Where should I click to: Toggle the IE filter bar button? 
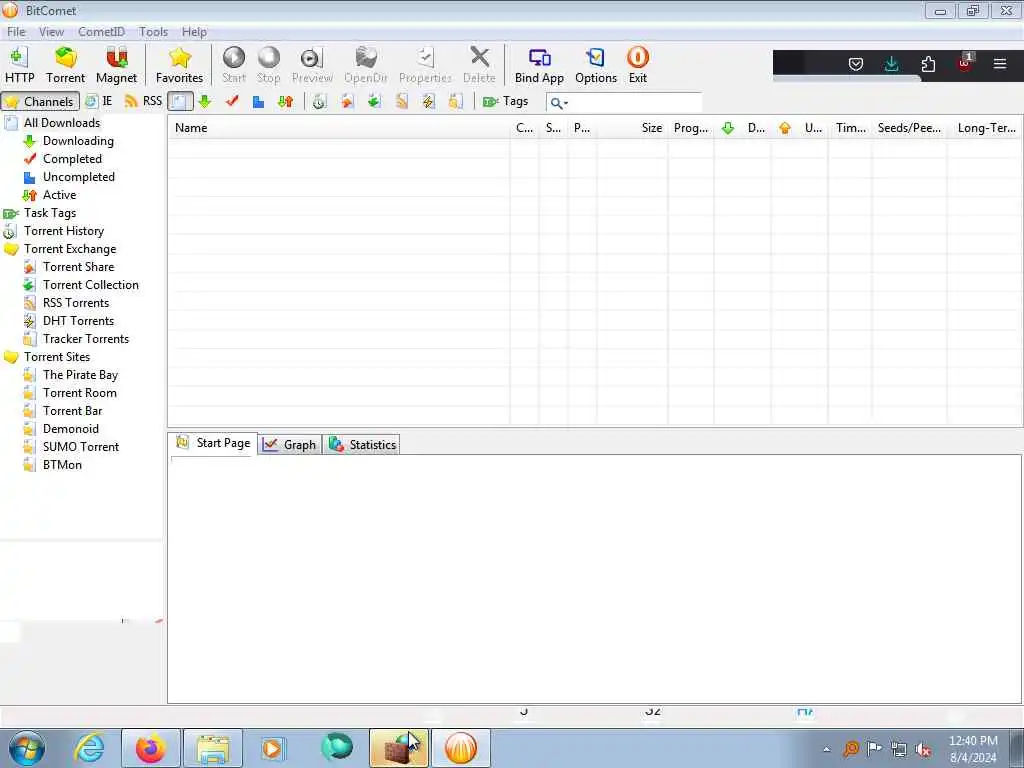(99, 101)
